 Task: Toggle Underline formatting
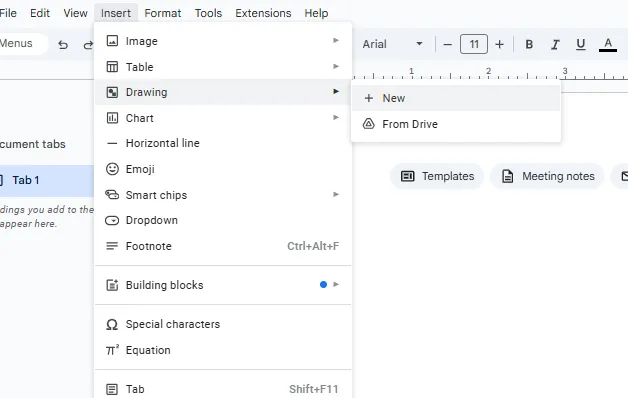click(x=581, y=44)
